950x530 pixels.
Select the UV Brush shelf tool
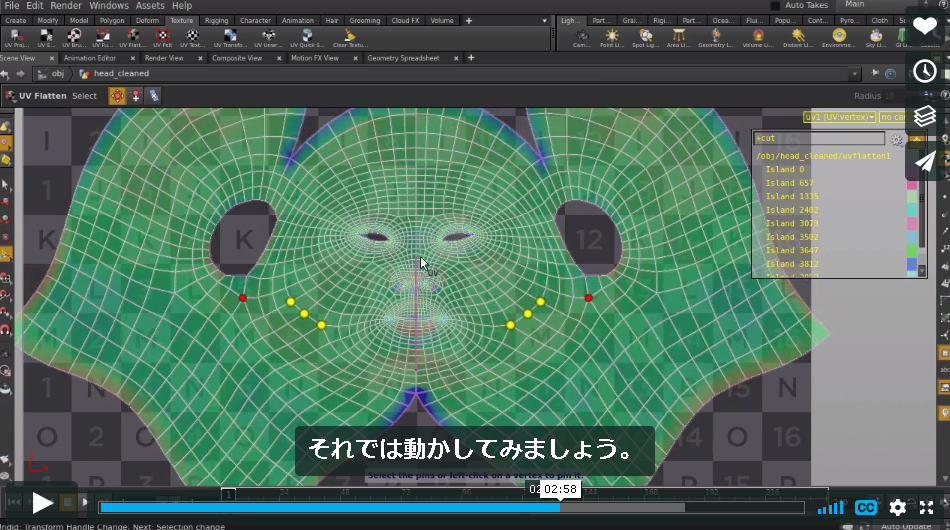pos(74,38)
